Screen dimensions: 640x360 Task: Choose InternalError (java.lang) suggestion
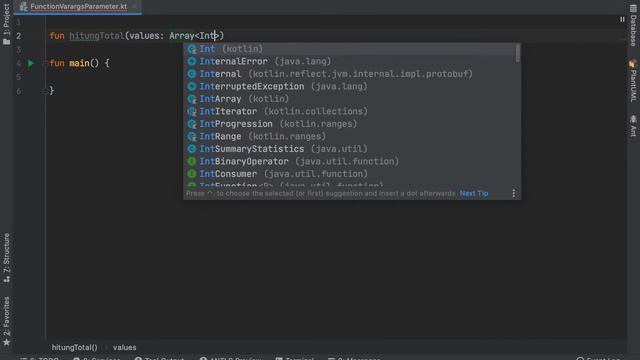[x=349, y=61]
